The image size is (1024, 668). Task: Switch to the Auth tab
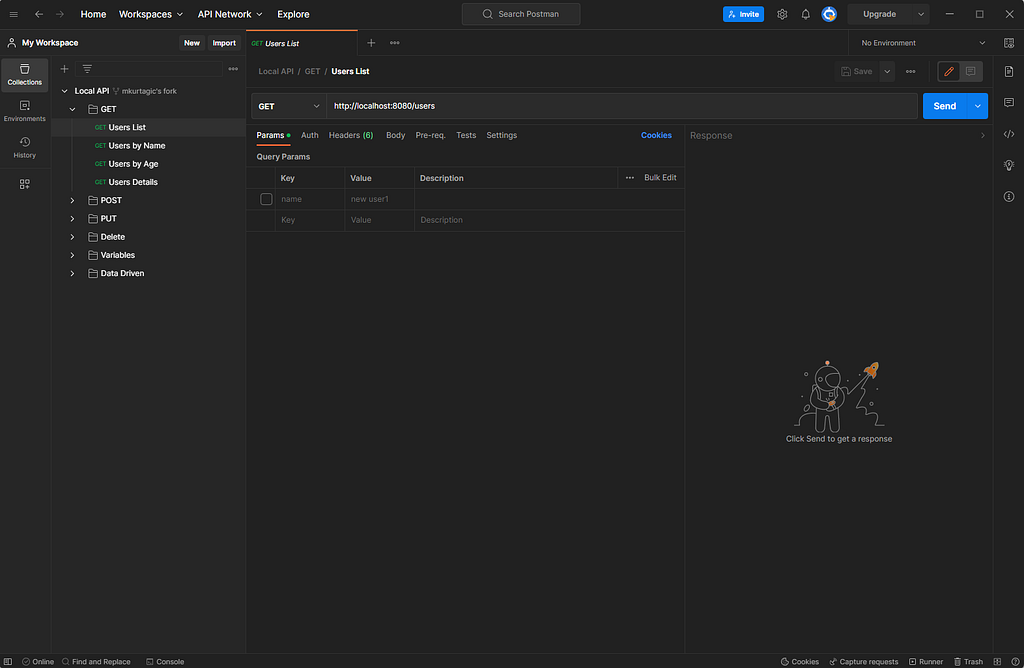pos(310,135)
